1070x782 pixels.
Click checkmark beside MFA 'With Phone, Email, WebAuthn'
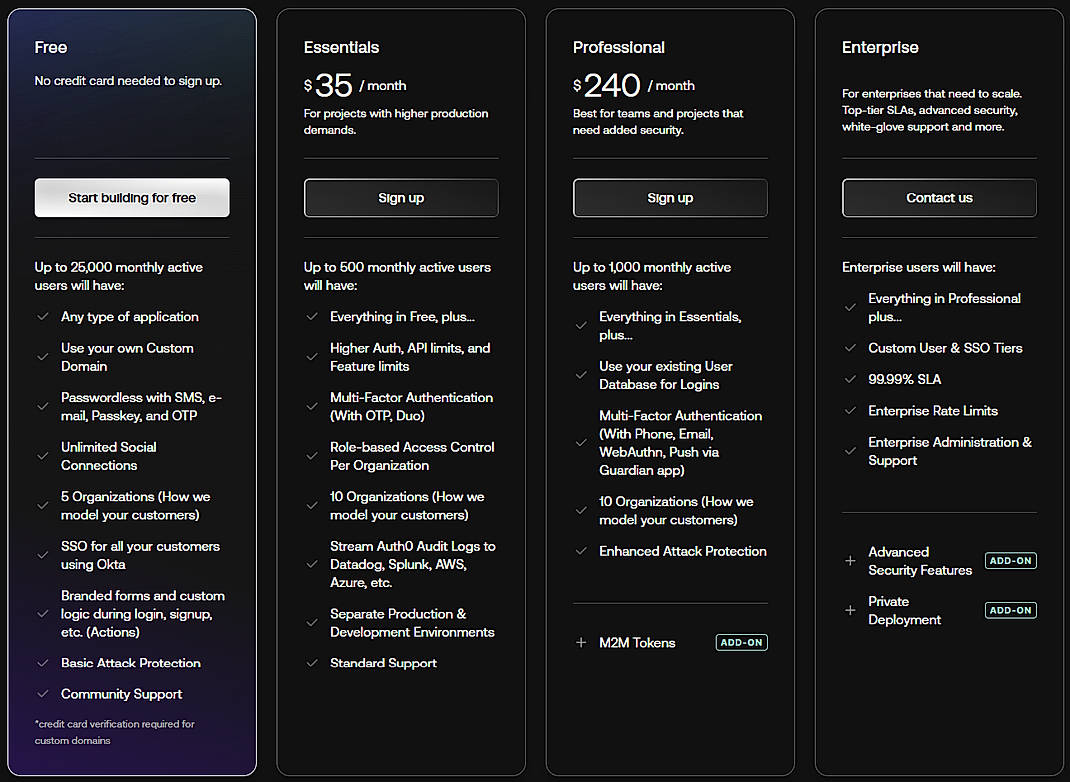click(581, 443)
